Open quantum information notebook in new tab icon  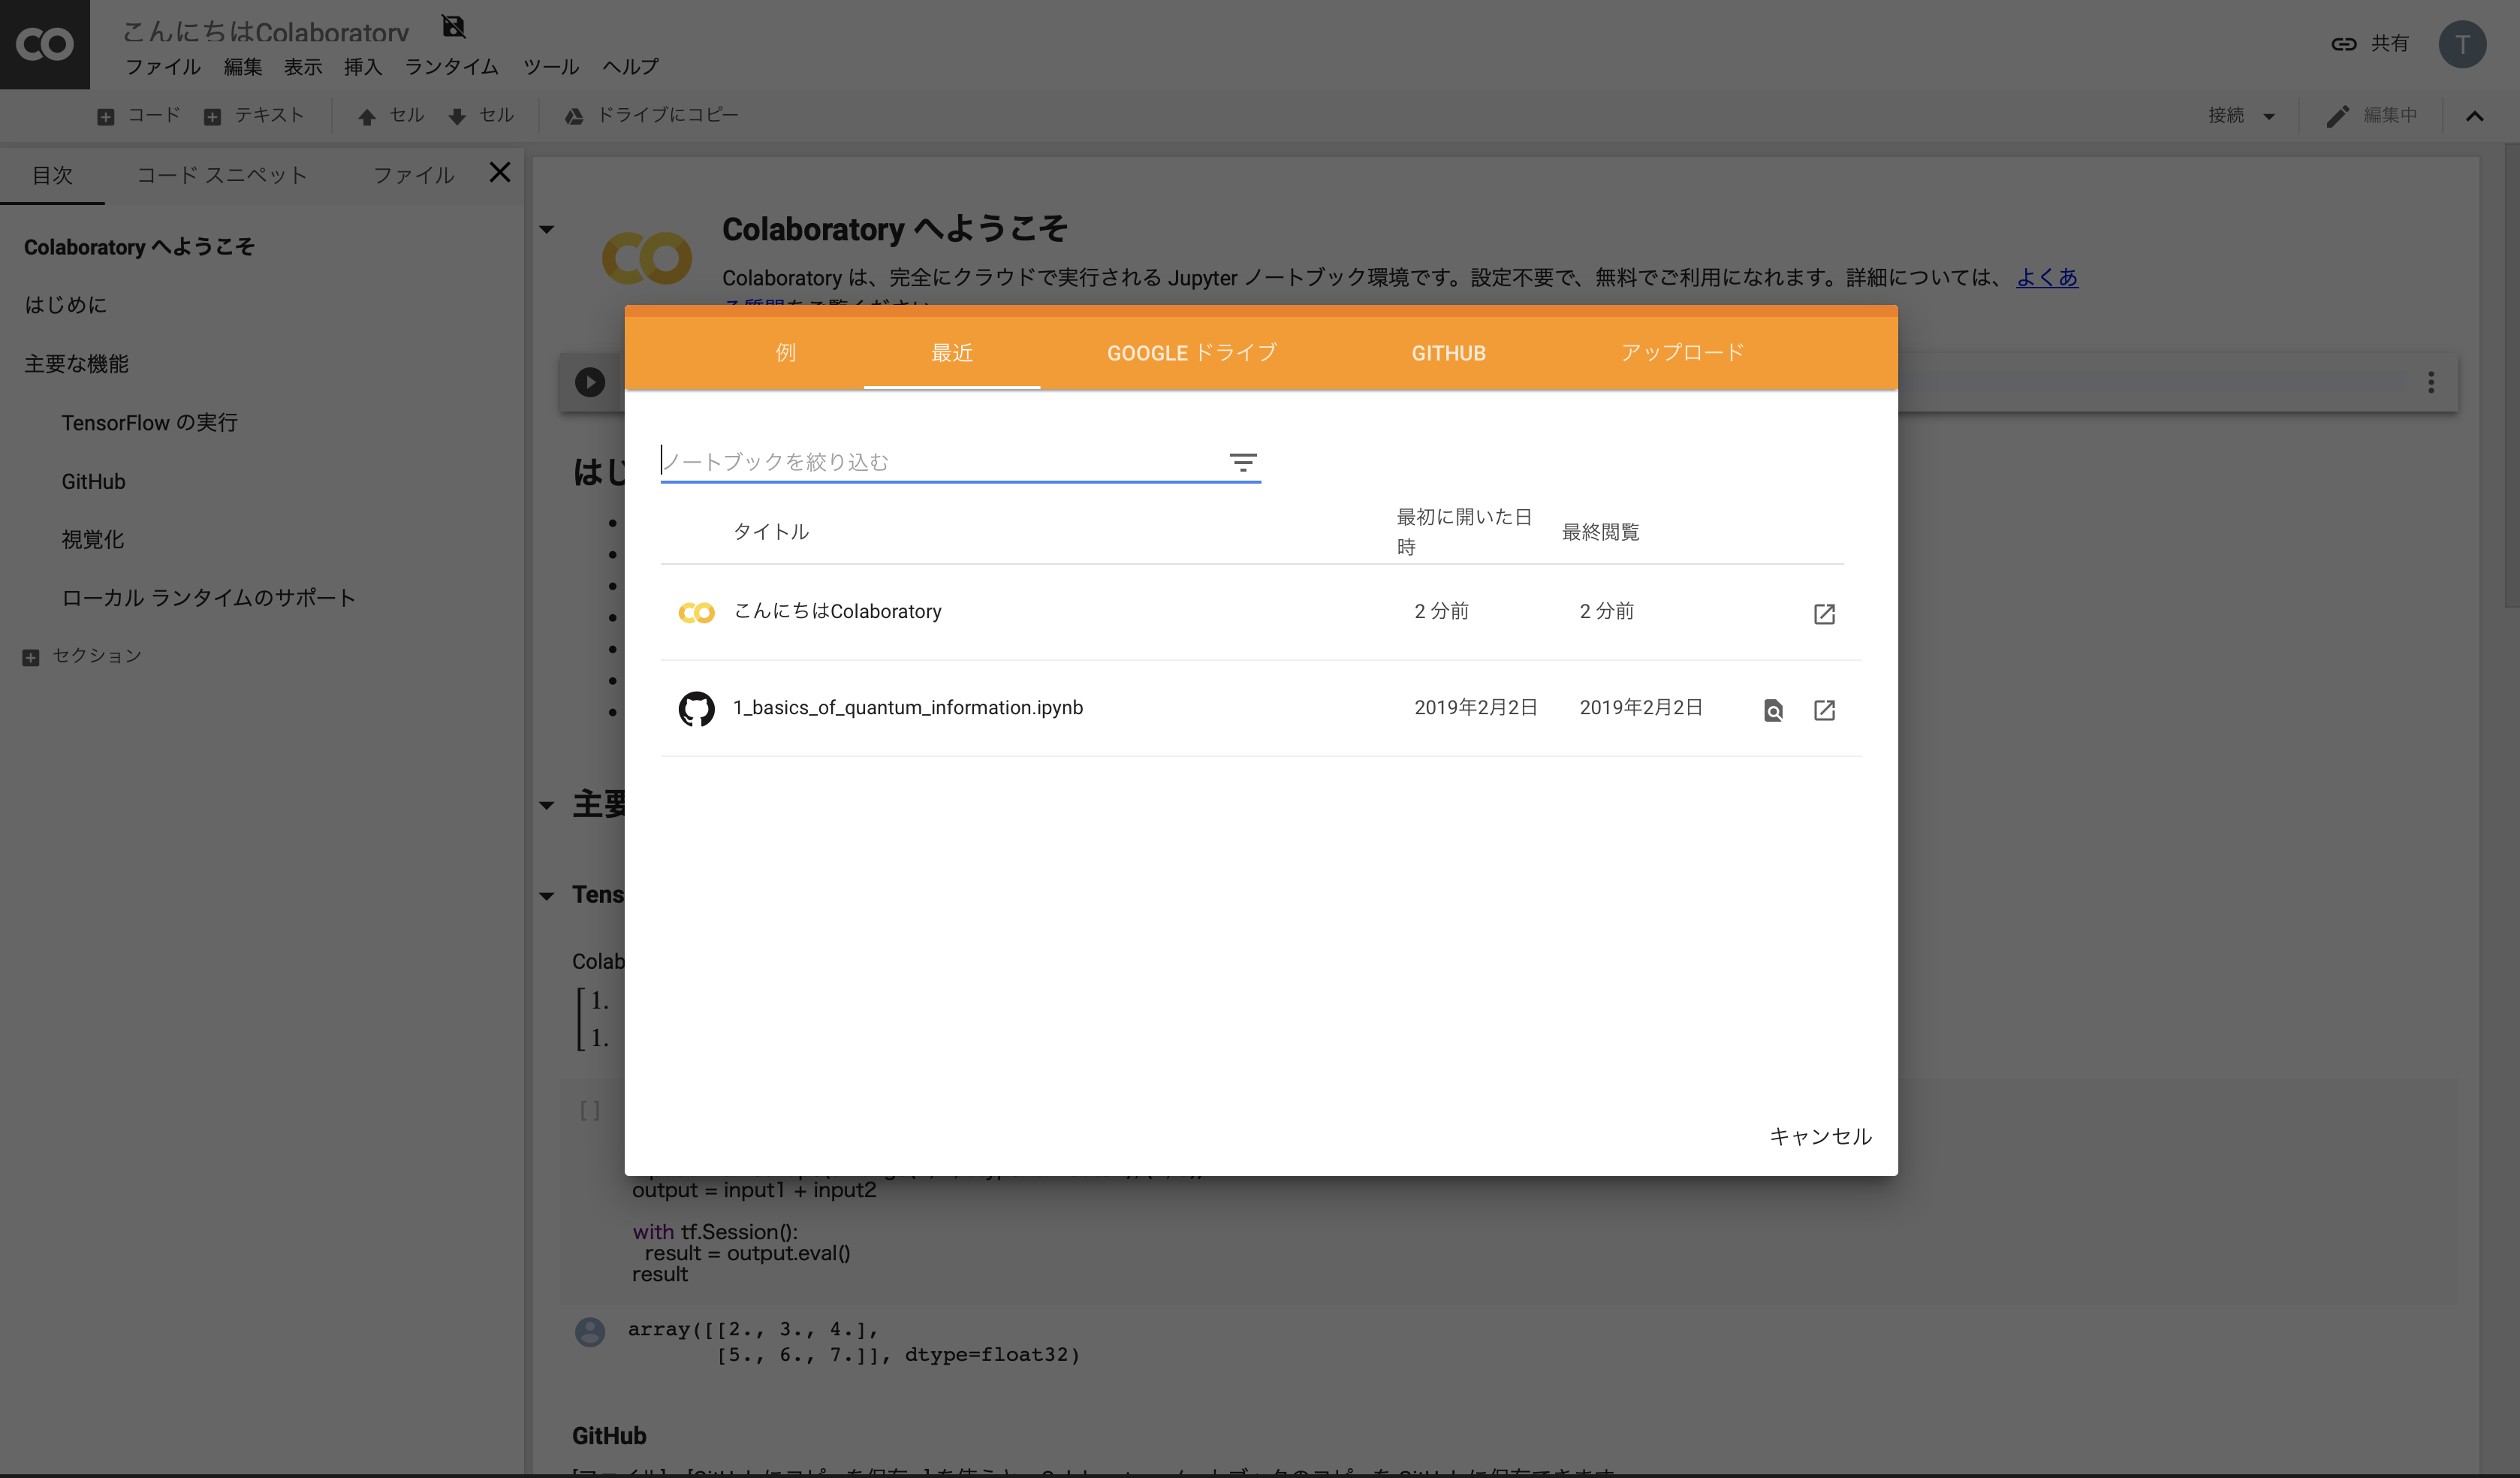click(x=1824, y=710)
